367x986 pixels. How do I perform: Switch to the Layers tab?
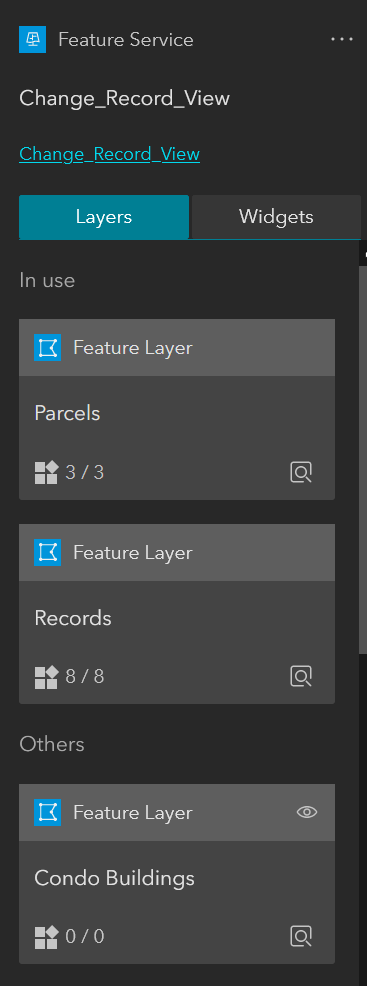tap(104, 217)
